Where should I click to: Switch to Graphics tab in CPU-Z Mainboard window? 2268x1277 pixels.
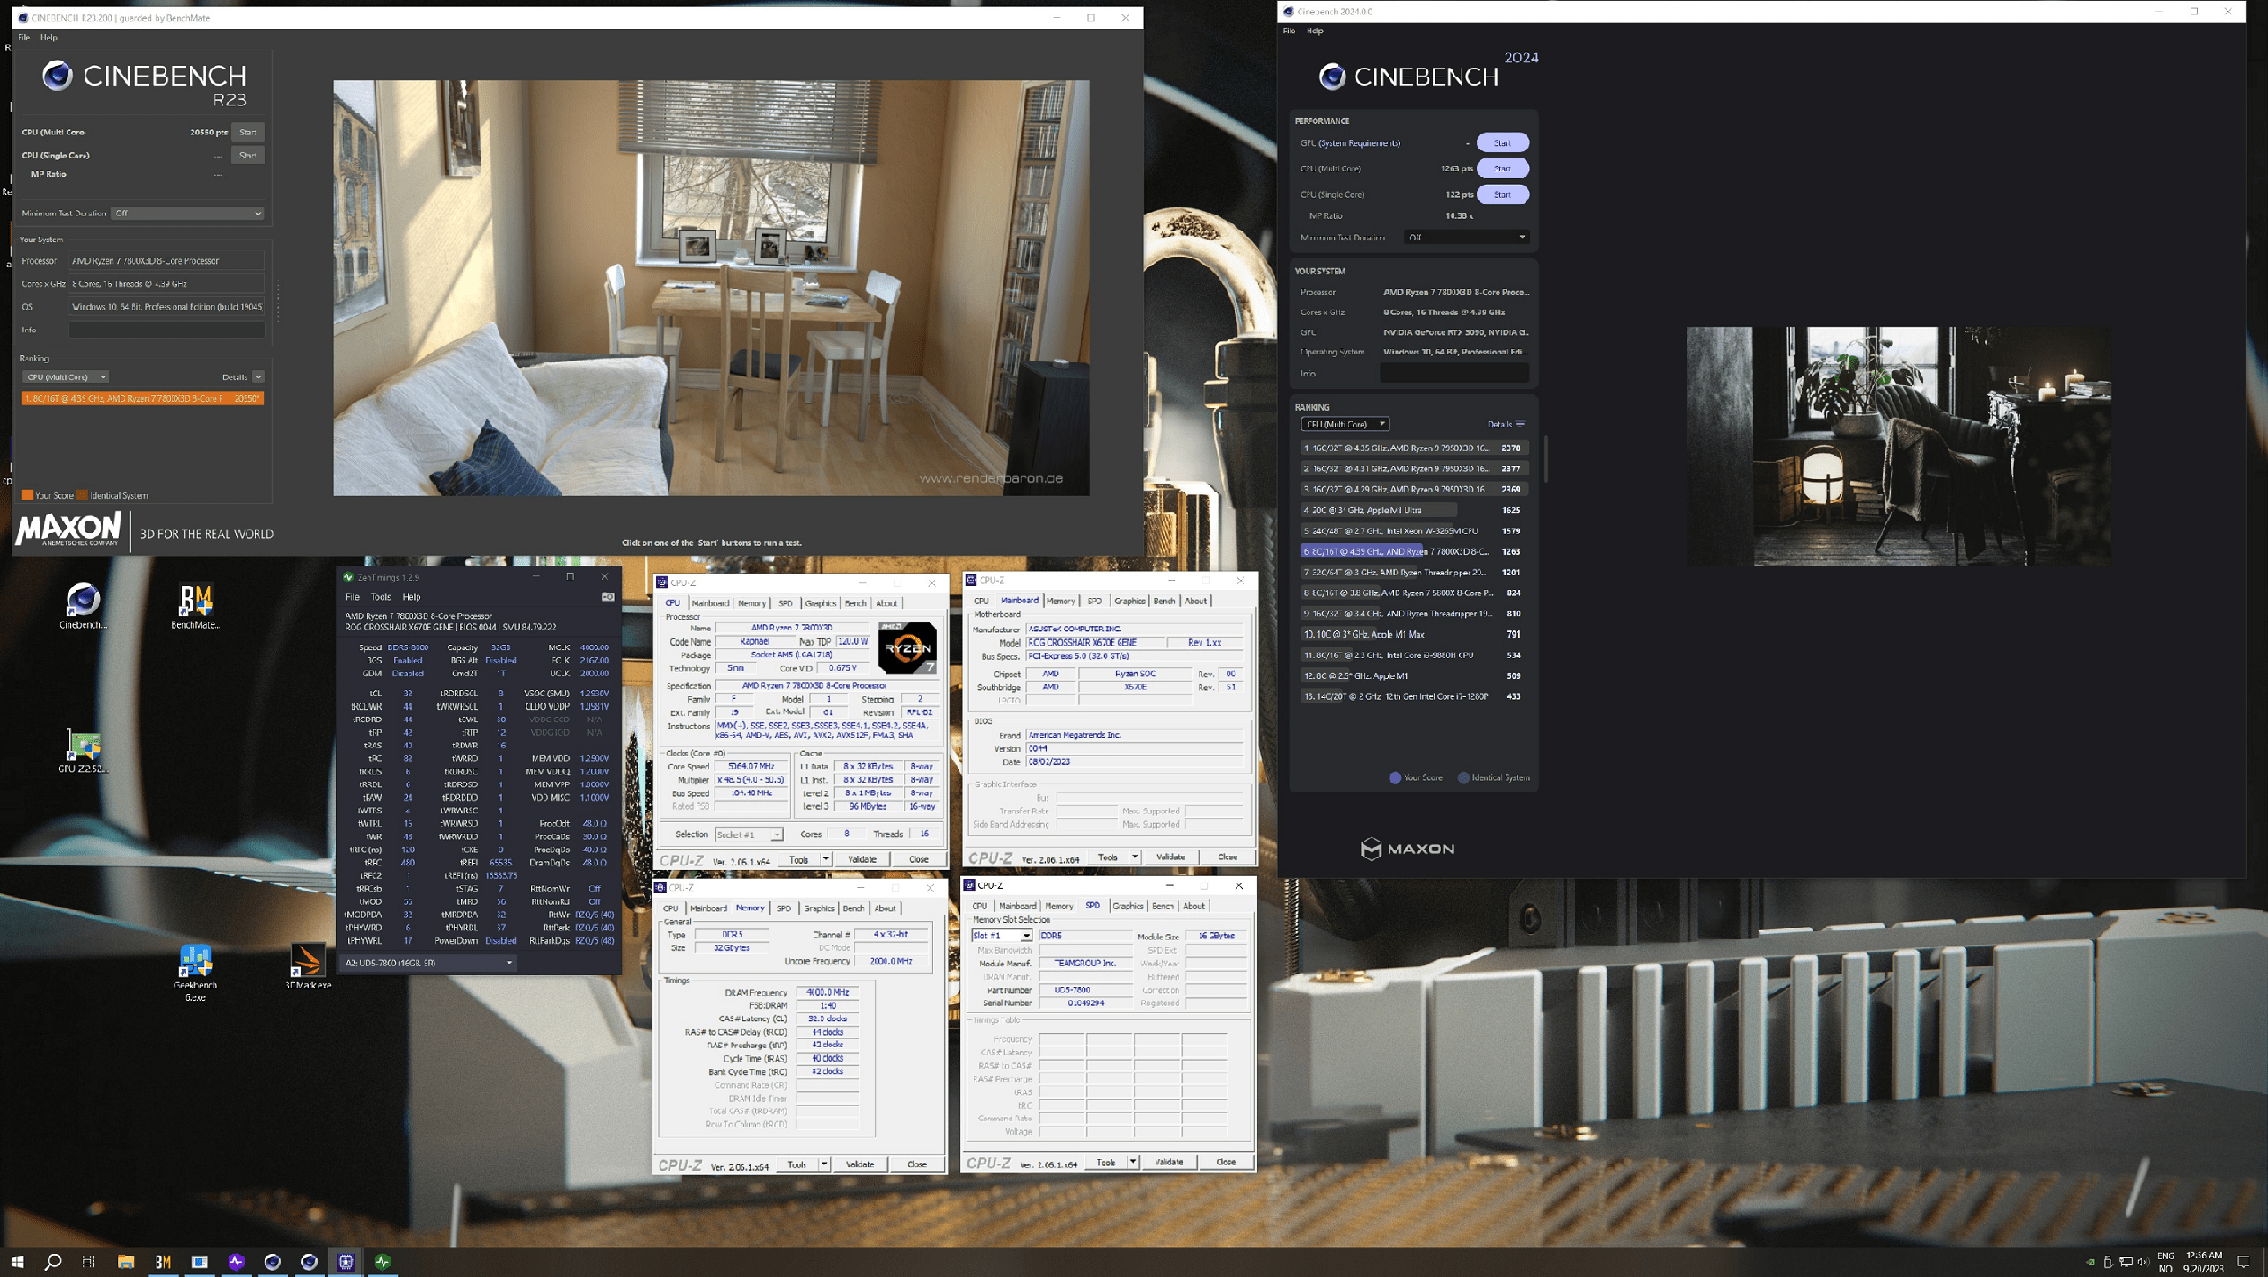point(1129,601)
